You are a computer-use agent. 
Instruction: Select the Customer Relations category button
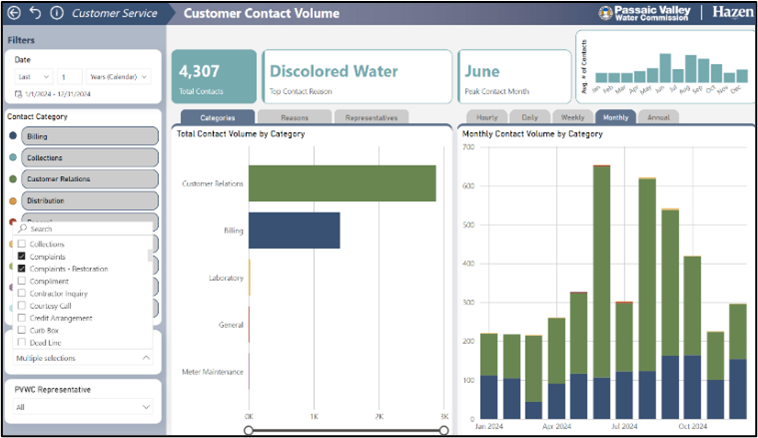(88, 179)
